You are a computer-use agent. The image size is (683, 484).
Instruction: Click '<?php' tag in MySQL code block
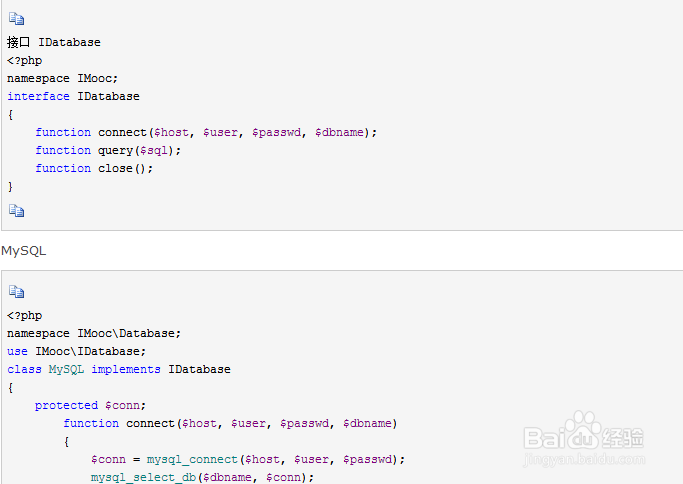24,315
